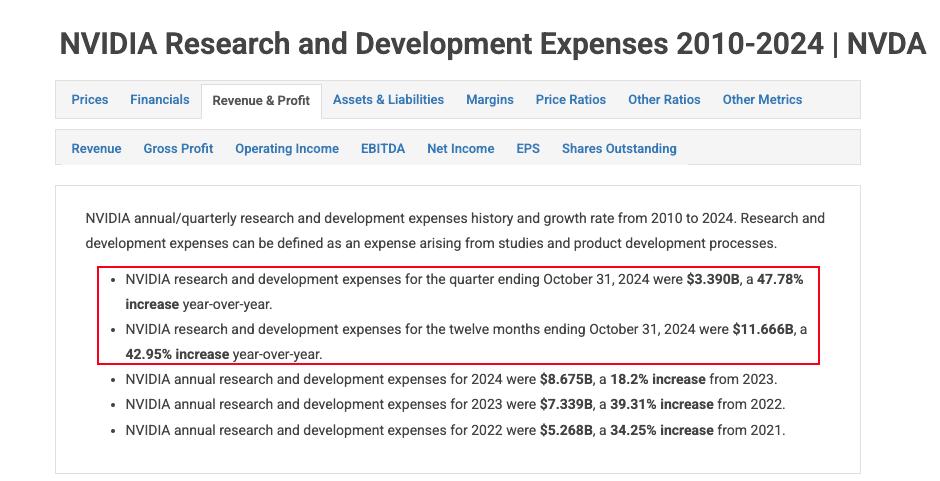
Task: Open the Price Ratios tab
Action: 571,100
